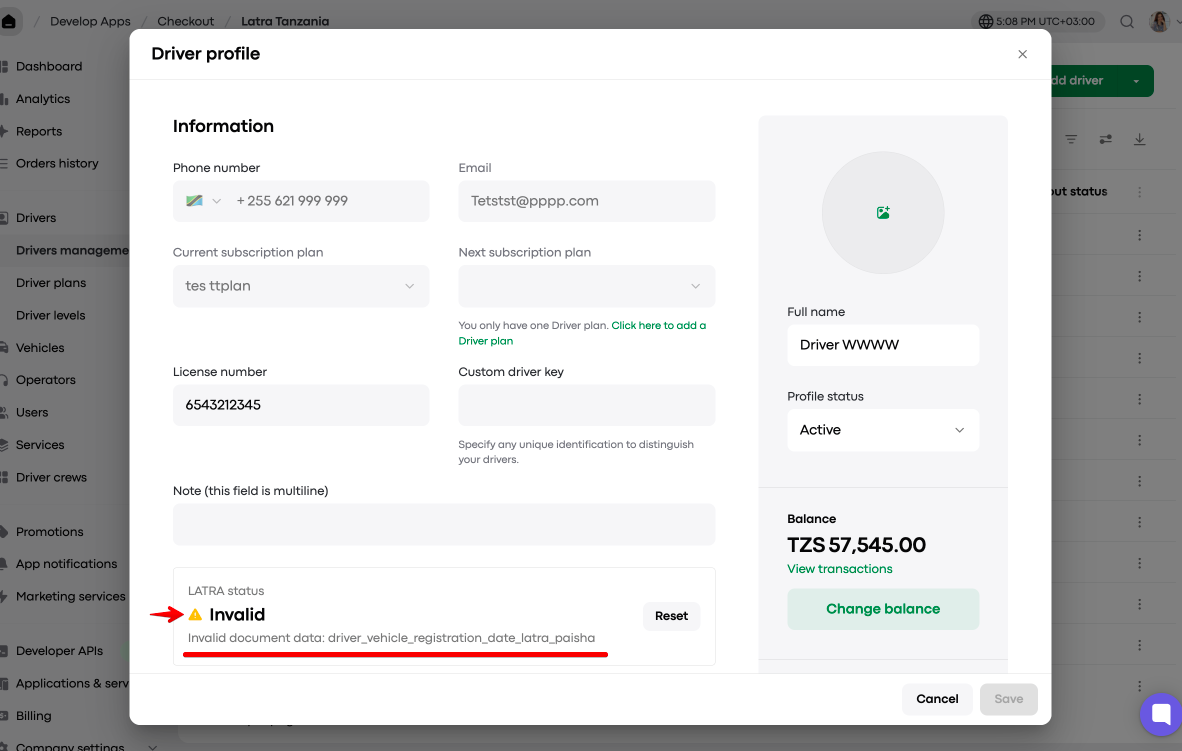Open Services in sidebar
This screenshot has height=751, width=1182.
point(40,445)
